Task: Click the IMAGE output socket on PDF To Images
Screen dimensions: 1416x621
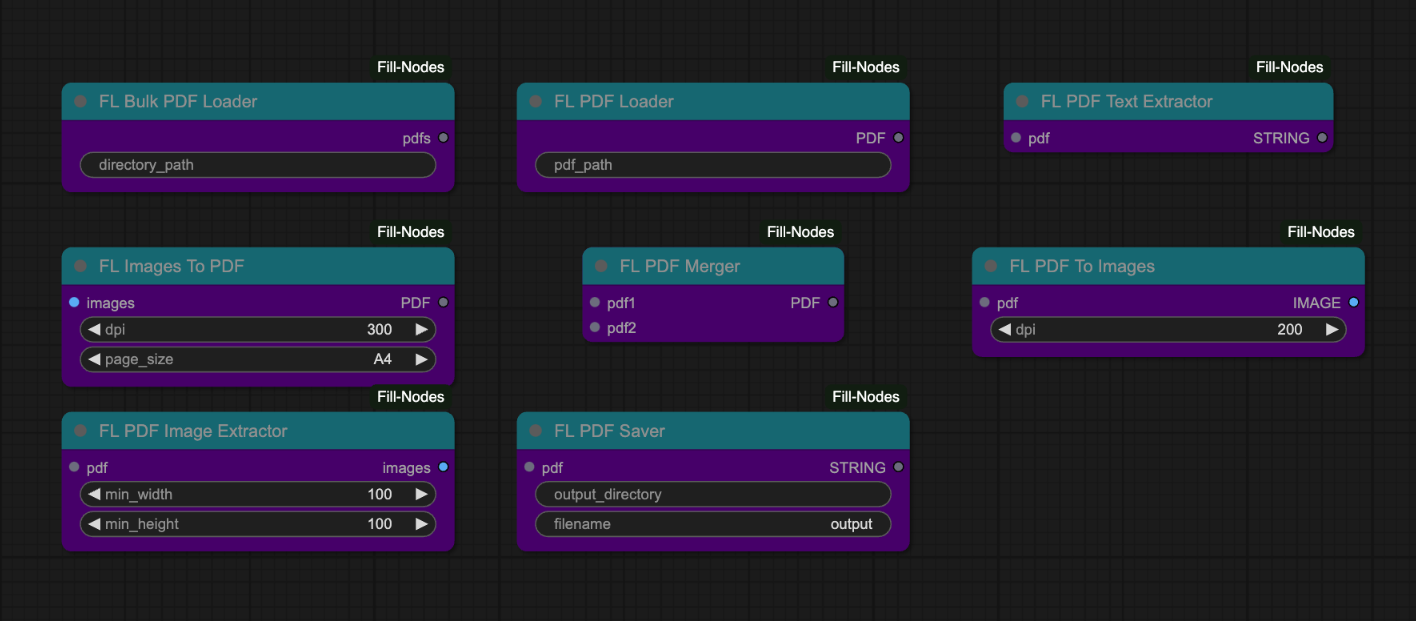Action: 1353,302
